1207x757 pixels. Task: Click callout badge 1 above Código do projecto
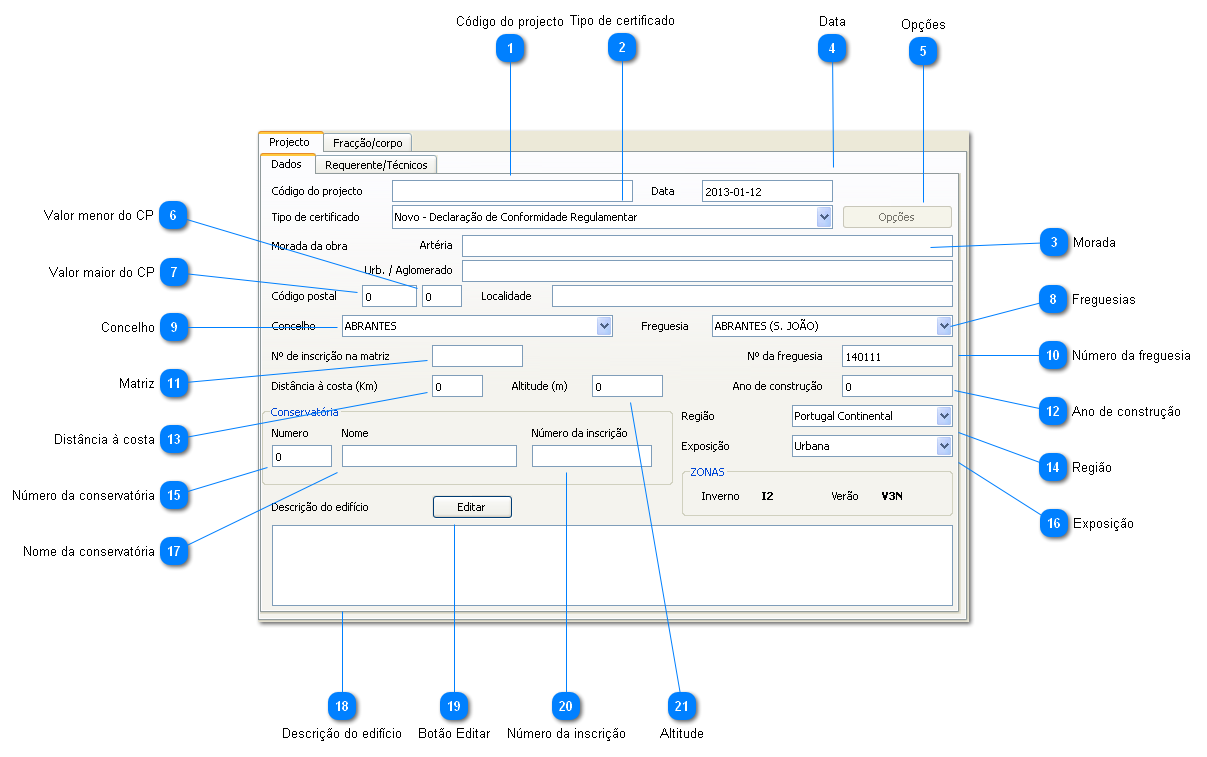tap(510, 48)
